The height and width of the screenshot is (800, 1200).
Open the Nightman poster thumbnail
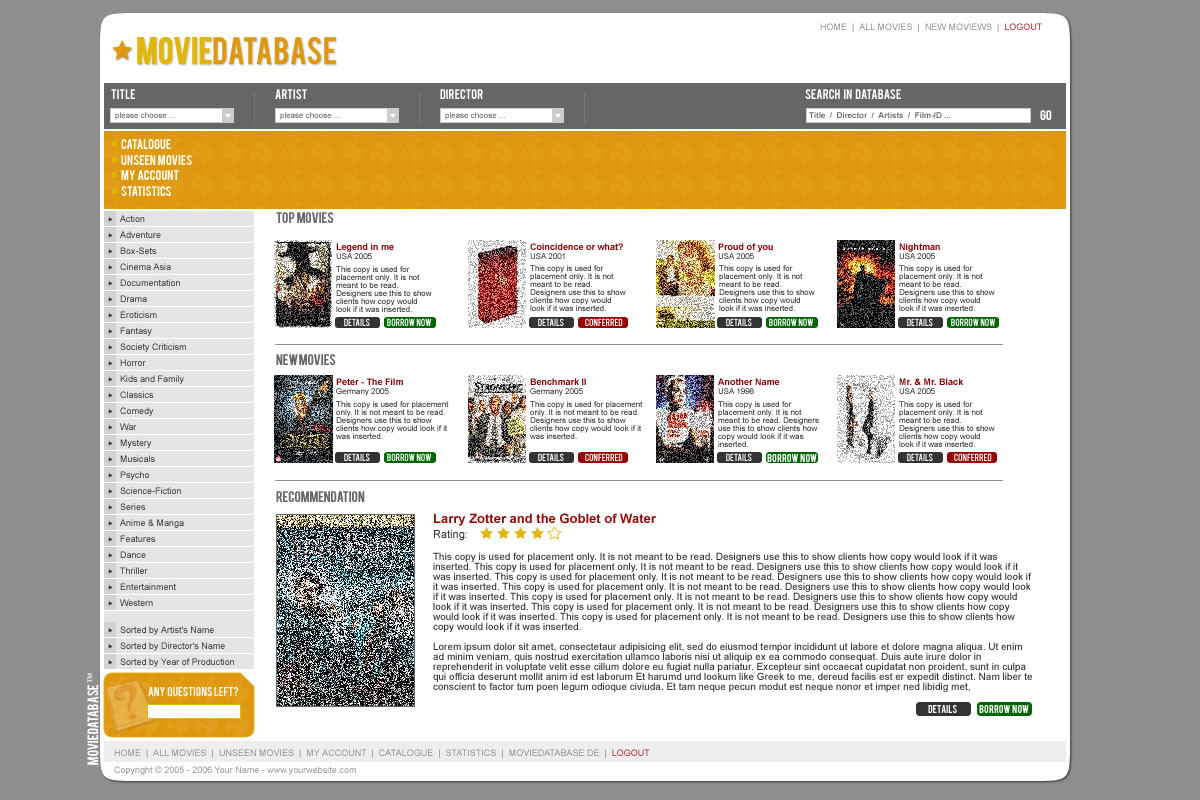point(866,284)
